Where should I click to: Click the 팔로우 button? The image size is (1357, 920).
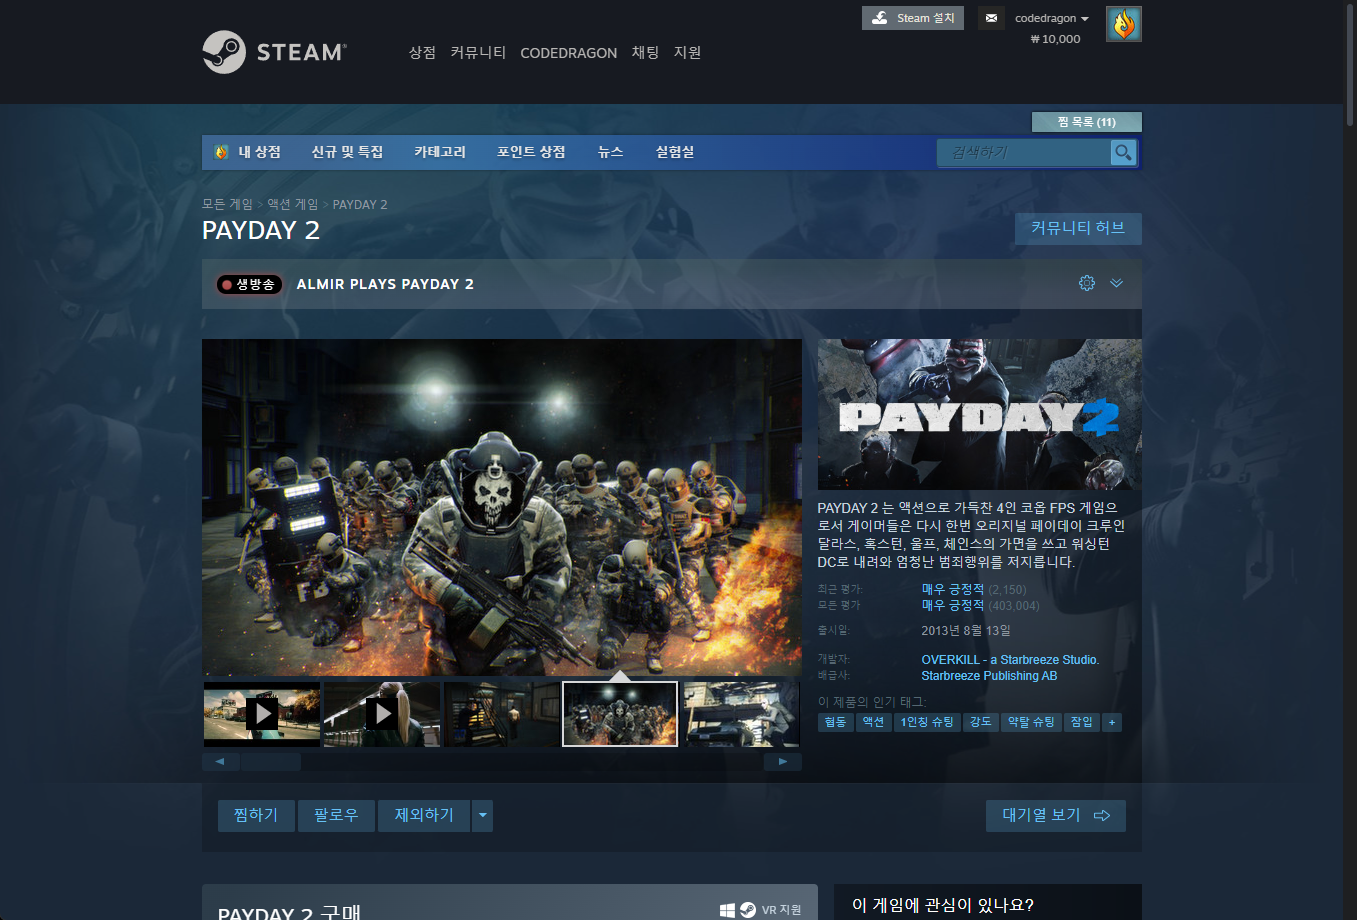click(x=336, y=816)
